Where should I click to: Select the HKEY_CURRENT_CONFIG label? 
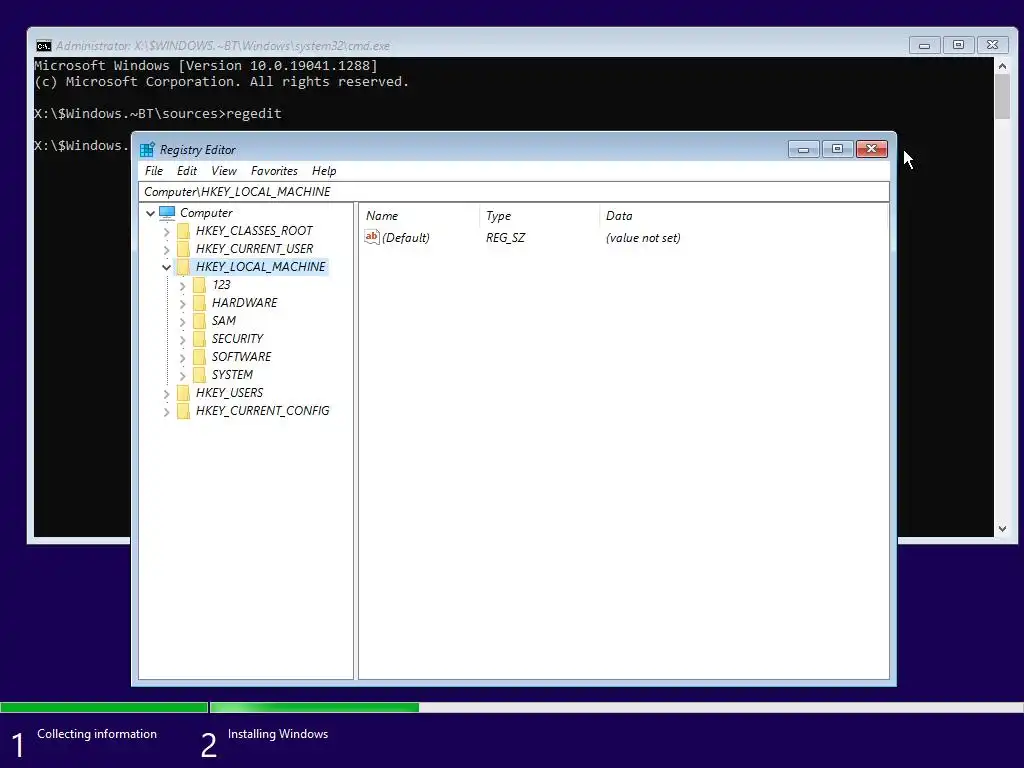click(263, 411)
